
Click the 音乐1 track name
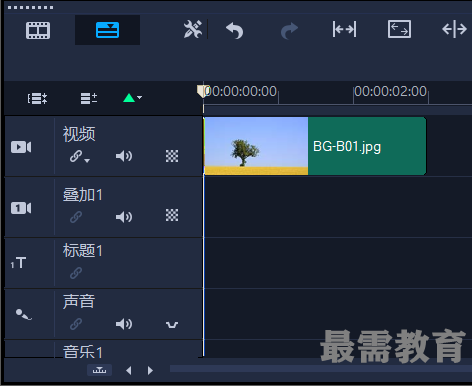pos(83,351)
